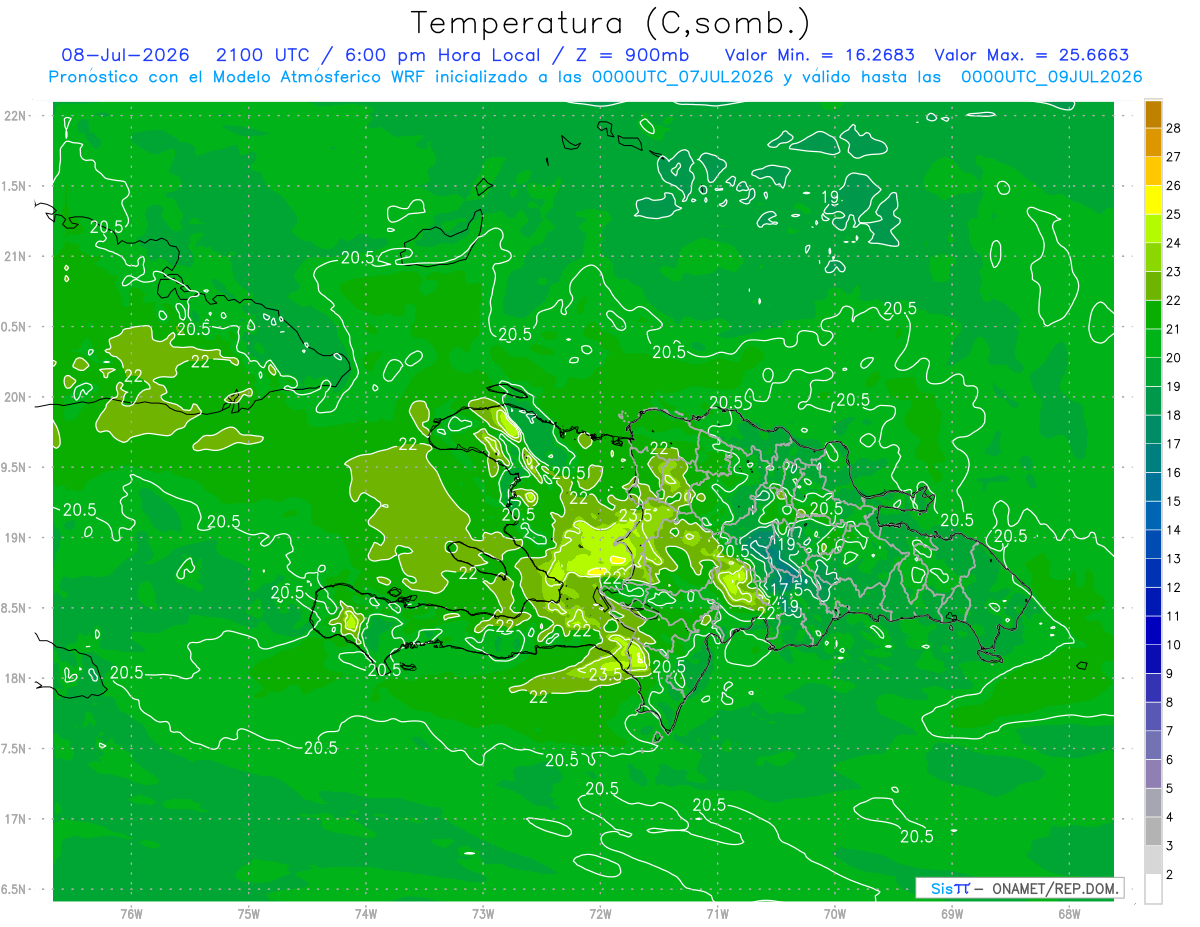
Task: Click the '70W' longitude axis label
Action: coord(835,914)
